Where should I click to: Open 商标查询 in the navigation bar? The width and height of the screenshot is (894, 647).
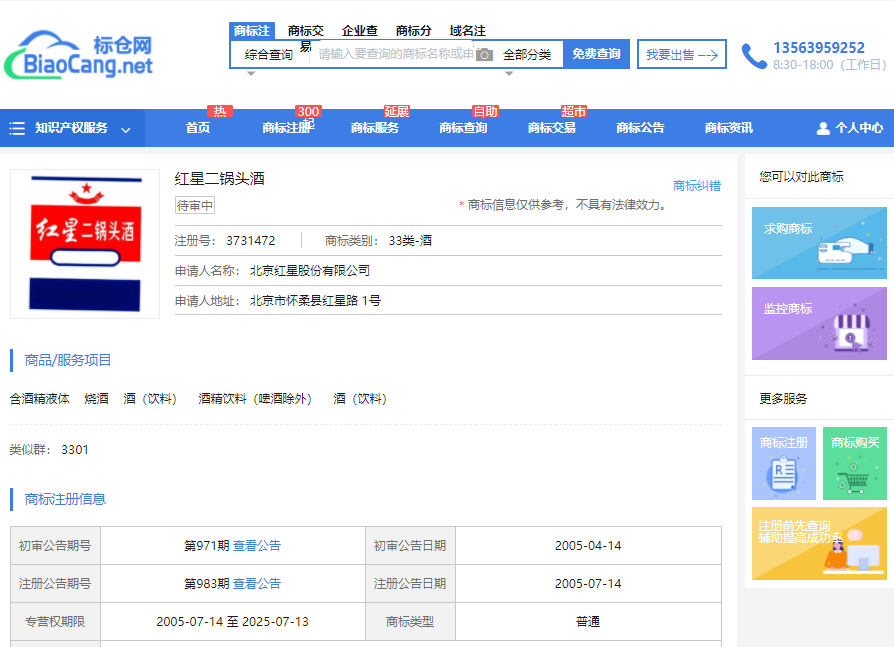(x=464, y=128)
